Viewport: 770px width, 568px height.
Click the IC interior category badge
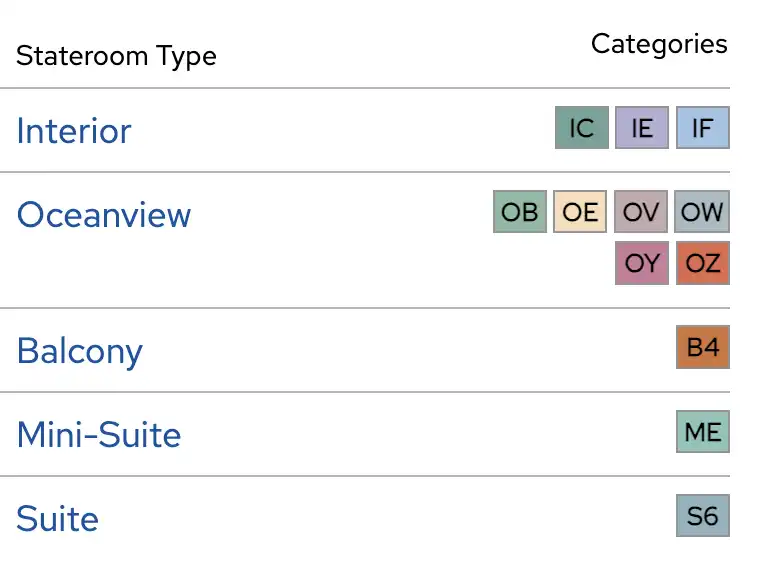pyautogui.click(x=581, y=128)
